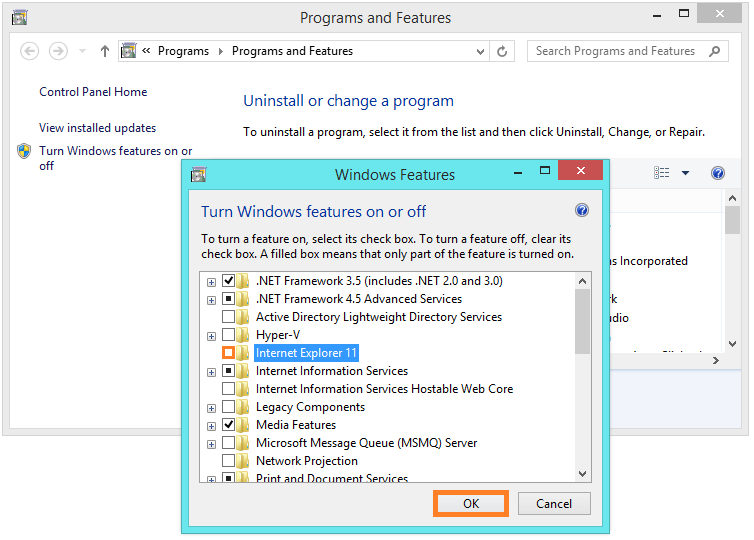Click the Programs and Features title bar icon
The height and width of the screenshot is (540, 754).
tap(20, 18)
